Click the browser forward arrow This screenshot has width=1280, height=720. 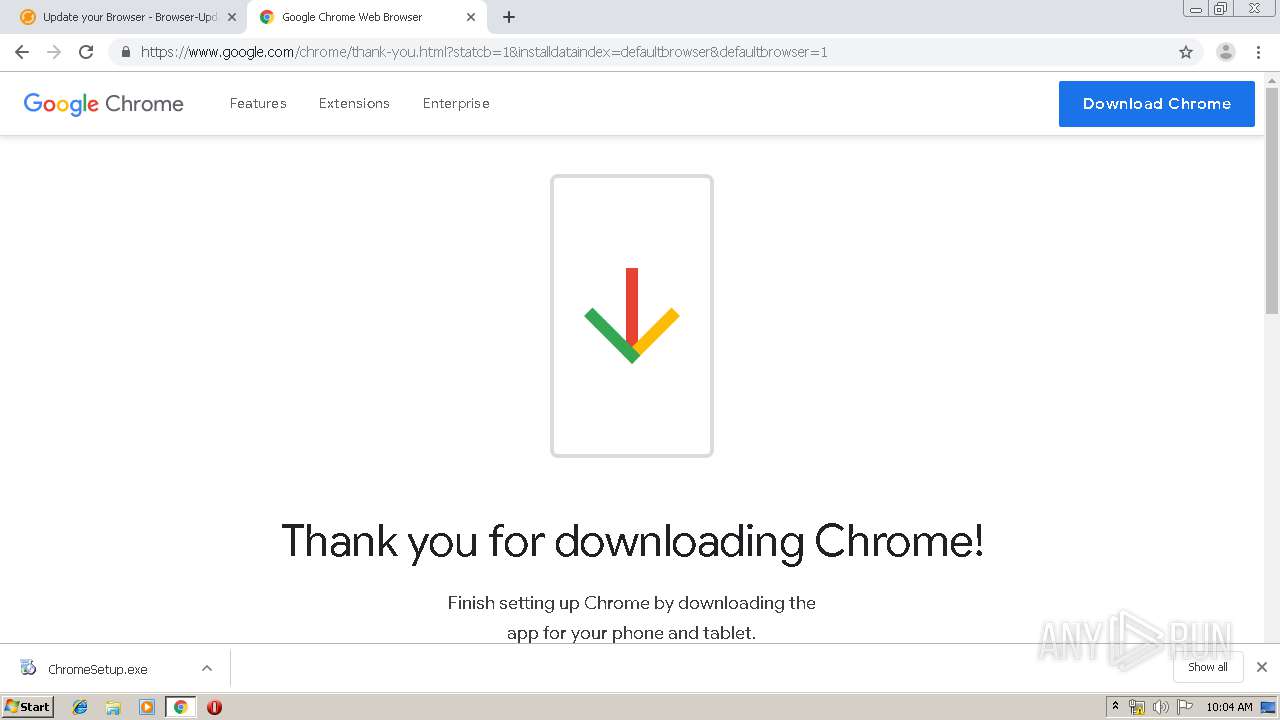pos(54,52)
